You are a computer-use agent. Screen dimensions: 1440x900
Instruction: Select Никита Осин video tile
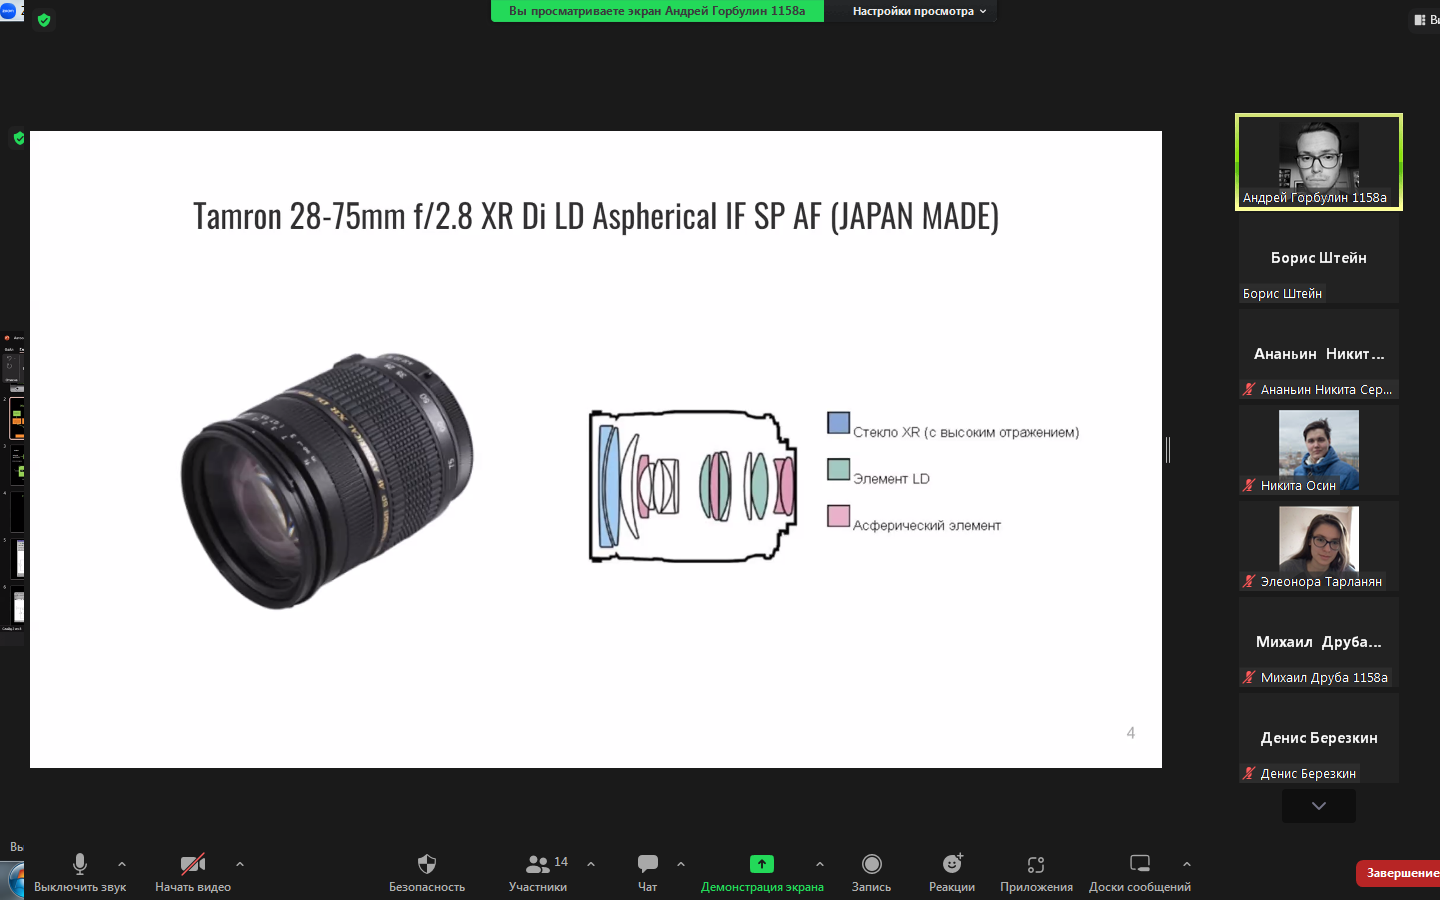pyautogui.click(x=1319, y=450)
